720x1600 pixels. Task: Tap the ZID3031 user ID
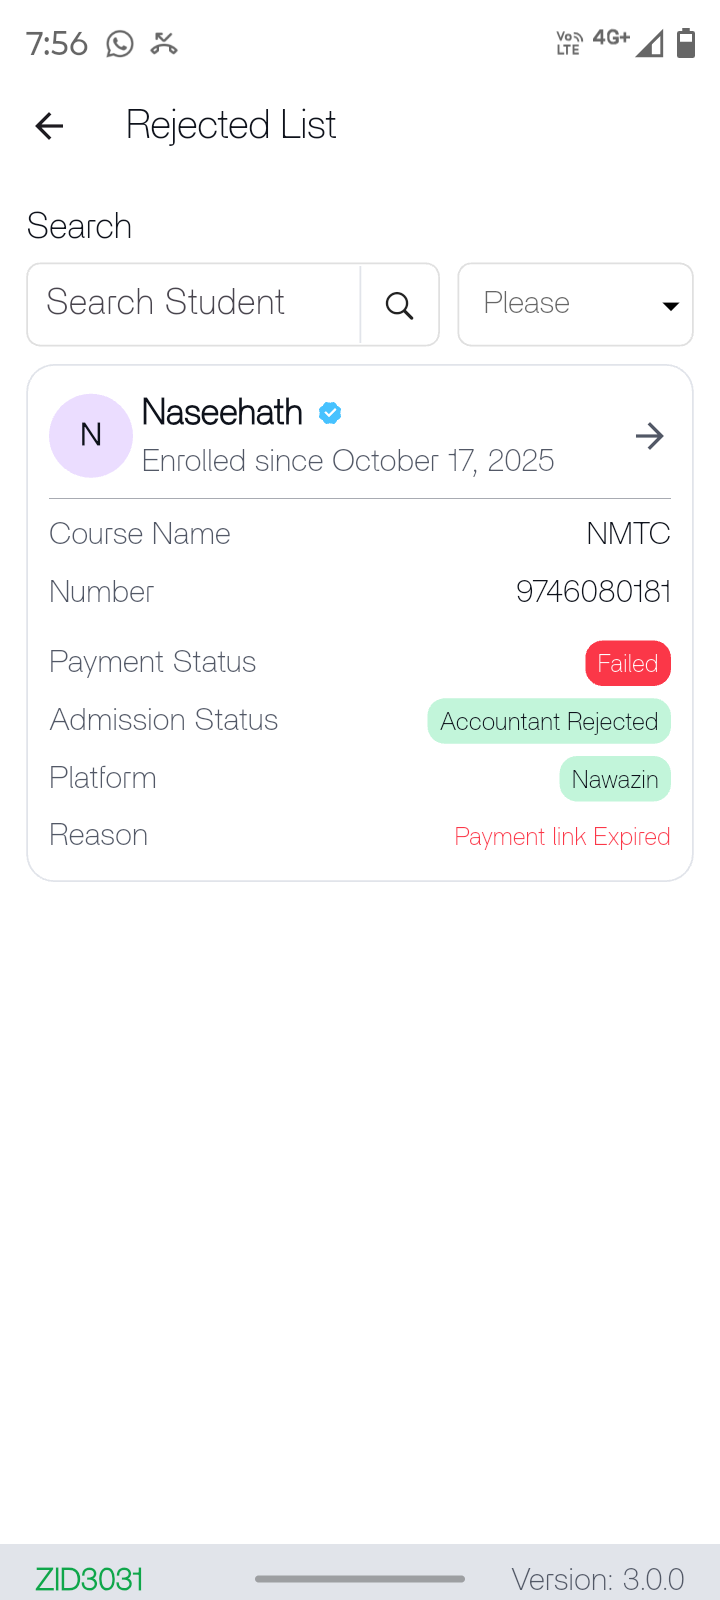[x=89, y=1579]
